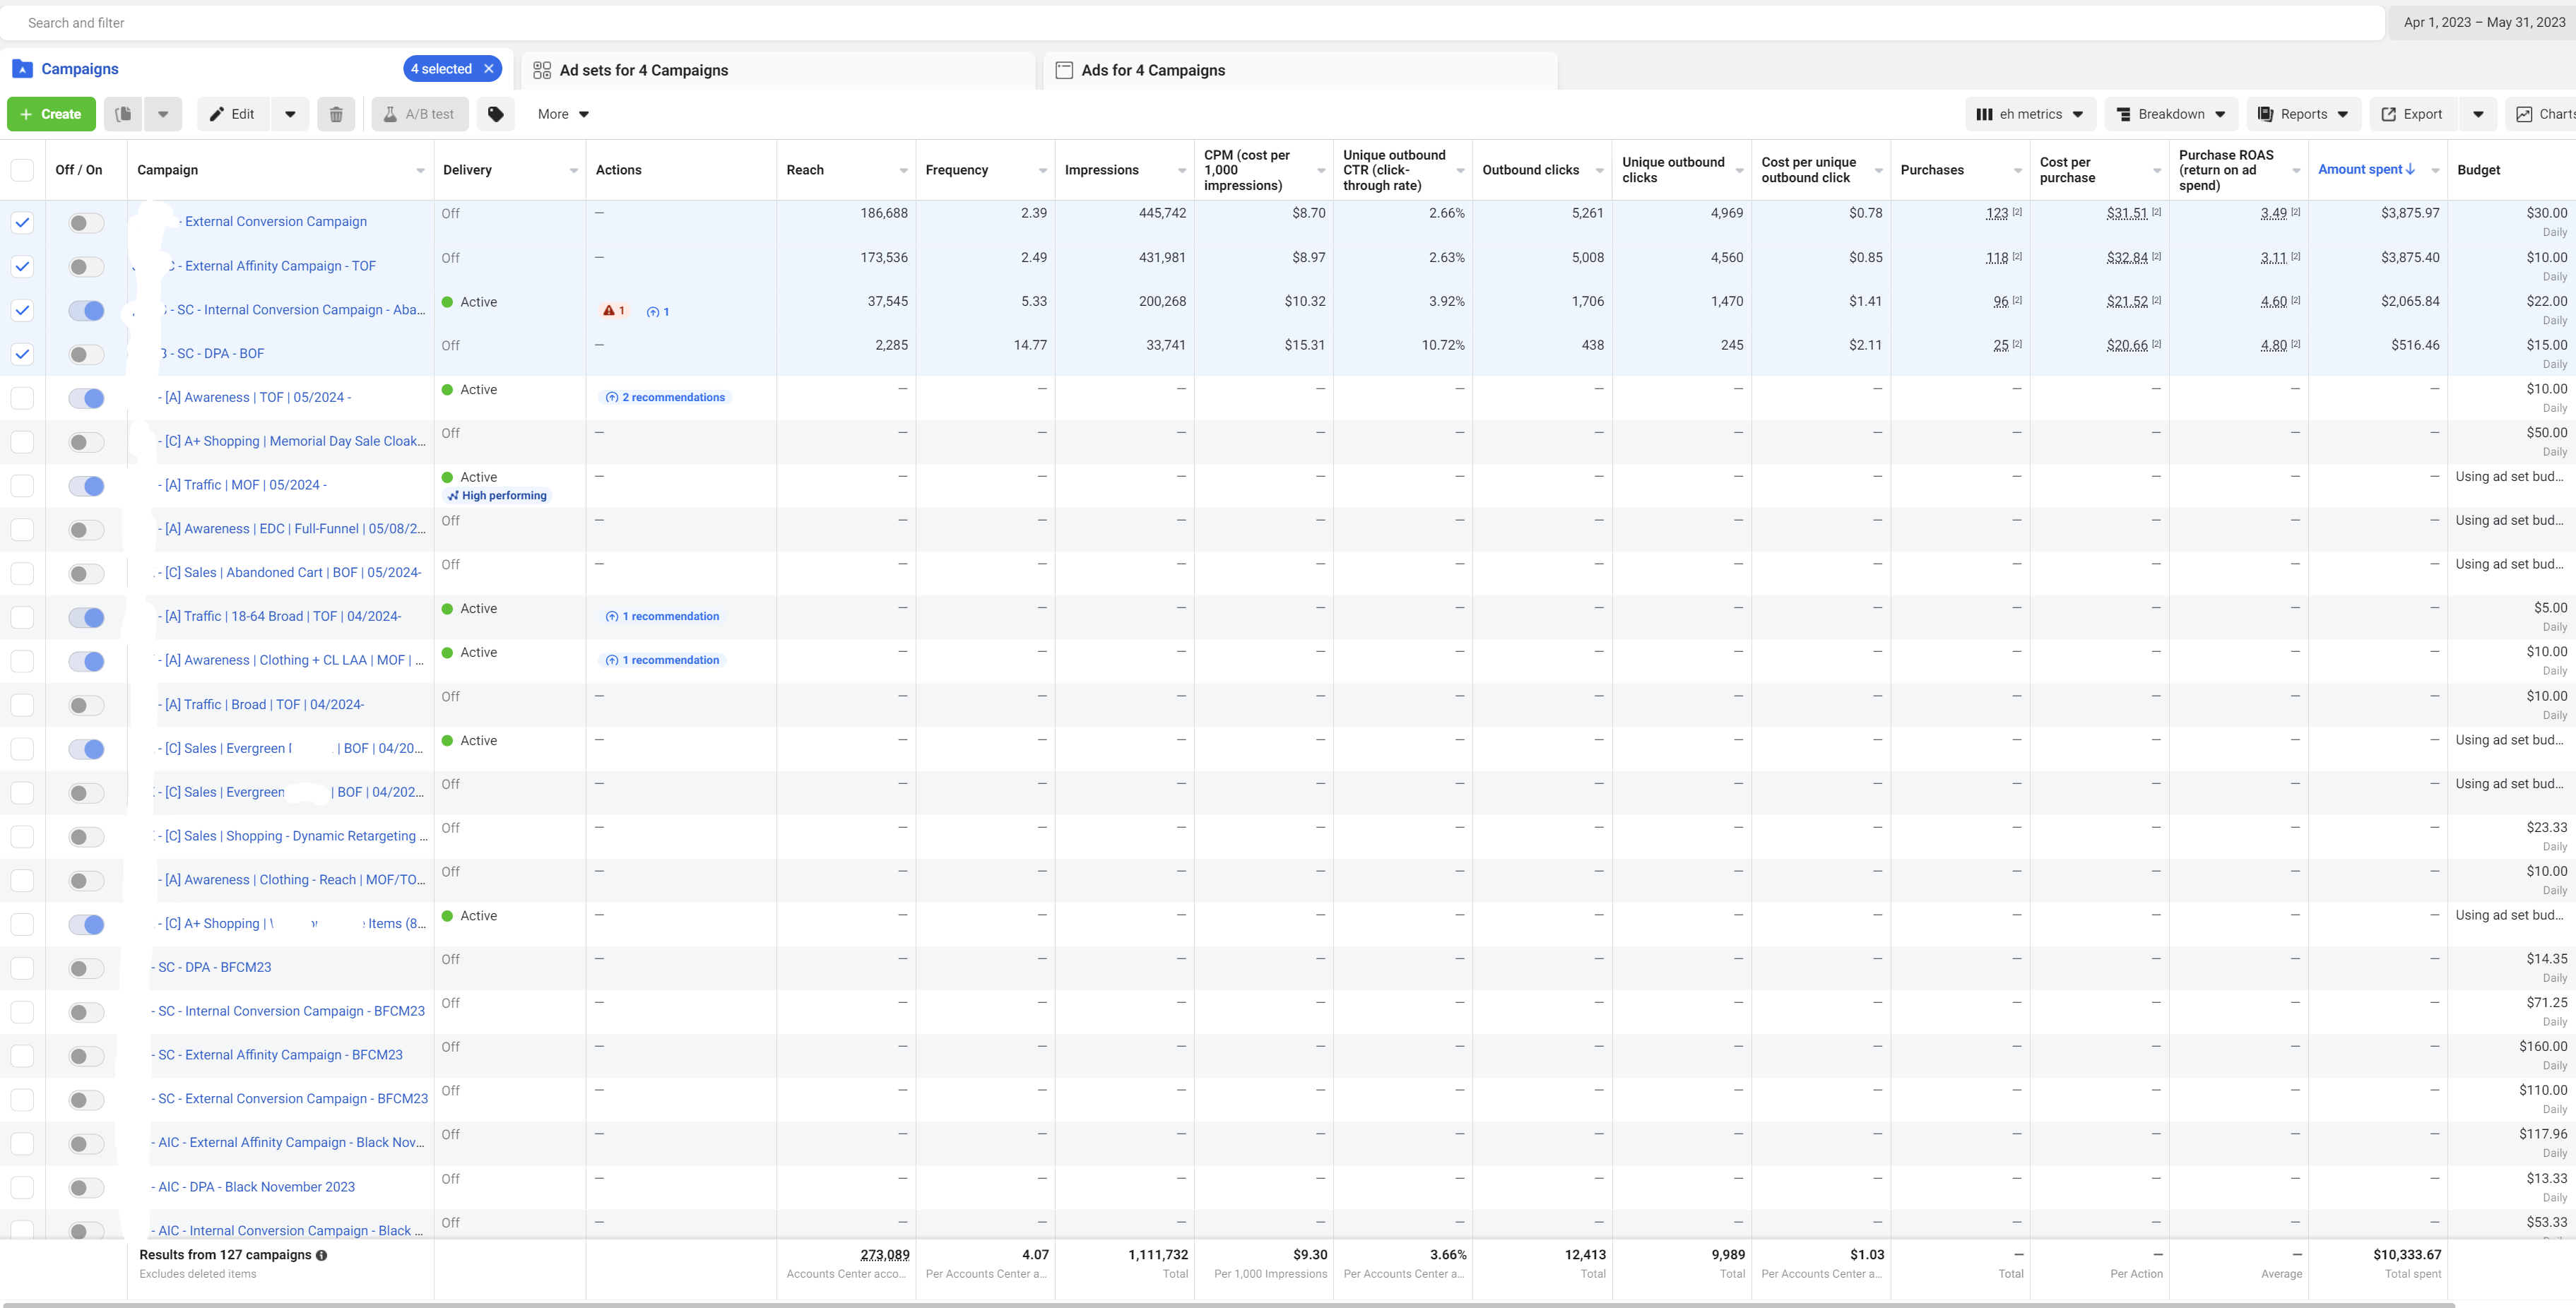This screenshot has width=2576, height=1308.
Task: Click the Ads tab page icon
Action: tap(1064, 70)
